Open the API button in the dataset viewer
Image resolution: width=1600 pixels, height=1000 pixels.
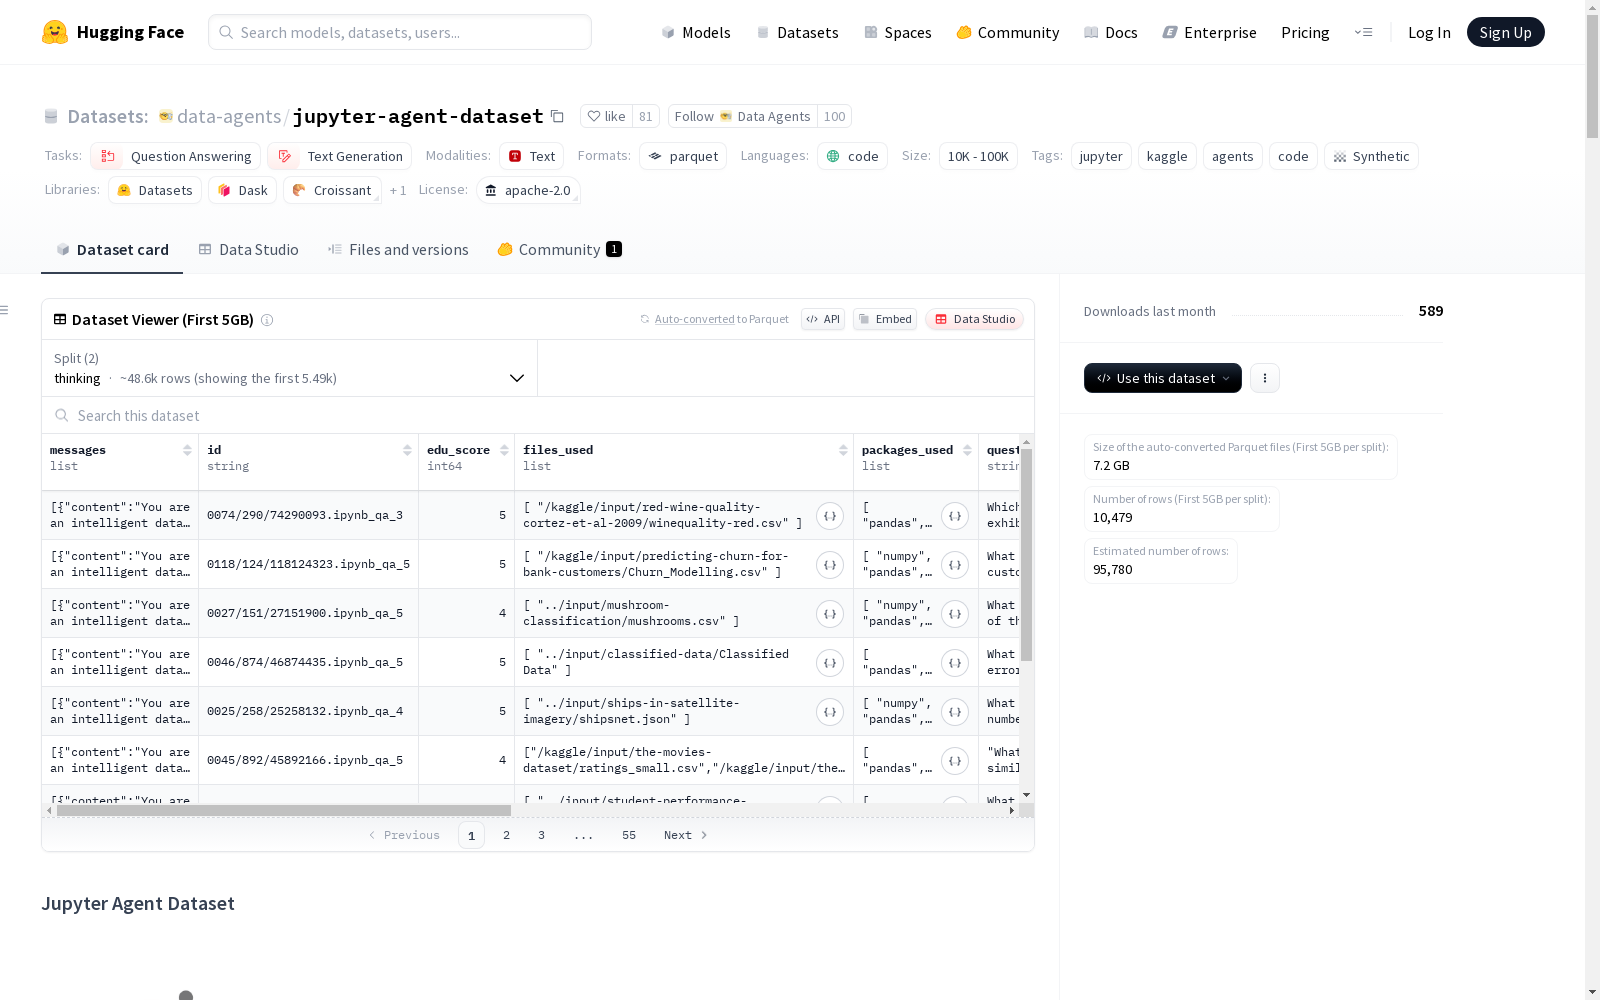[x=823, y=319]
